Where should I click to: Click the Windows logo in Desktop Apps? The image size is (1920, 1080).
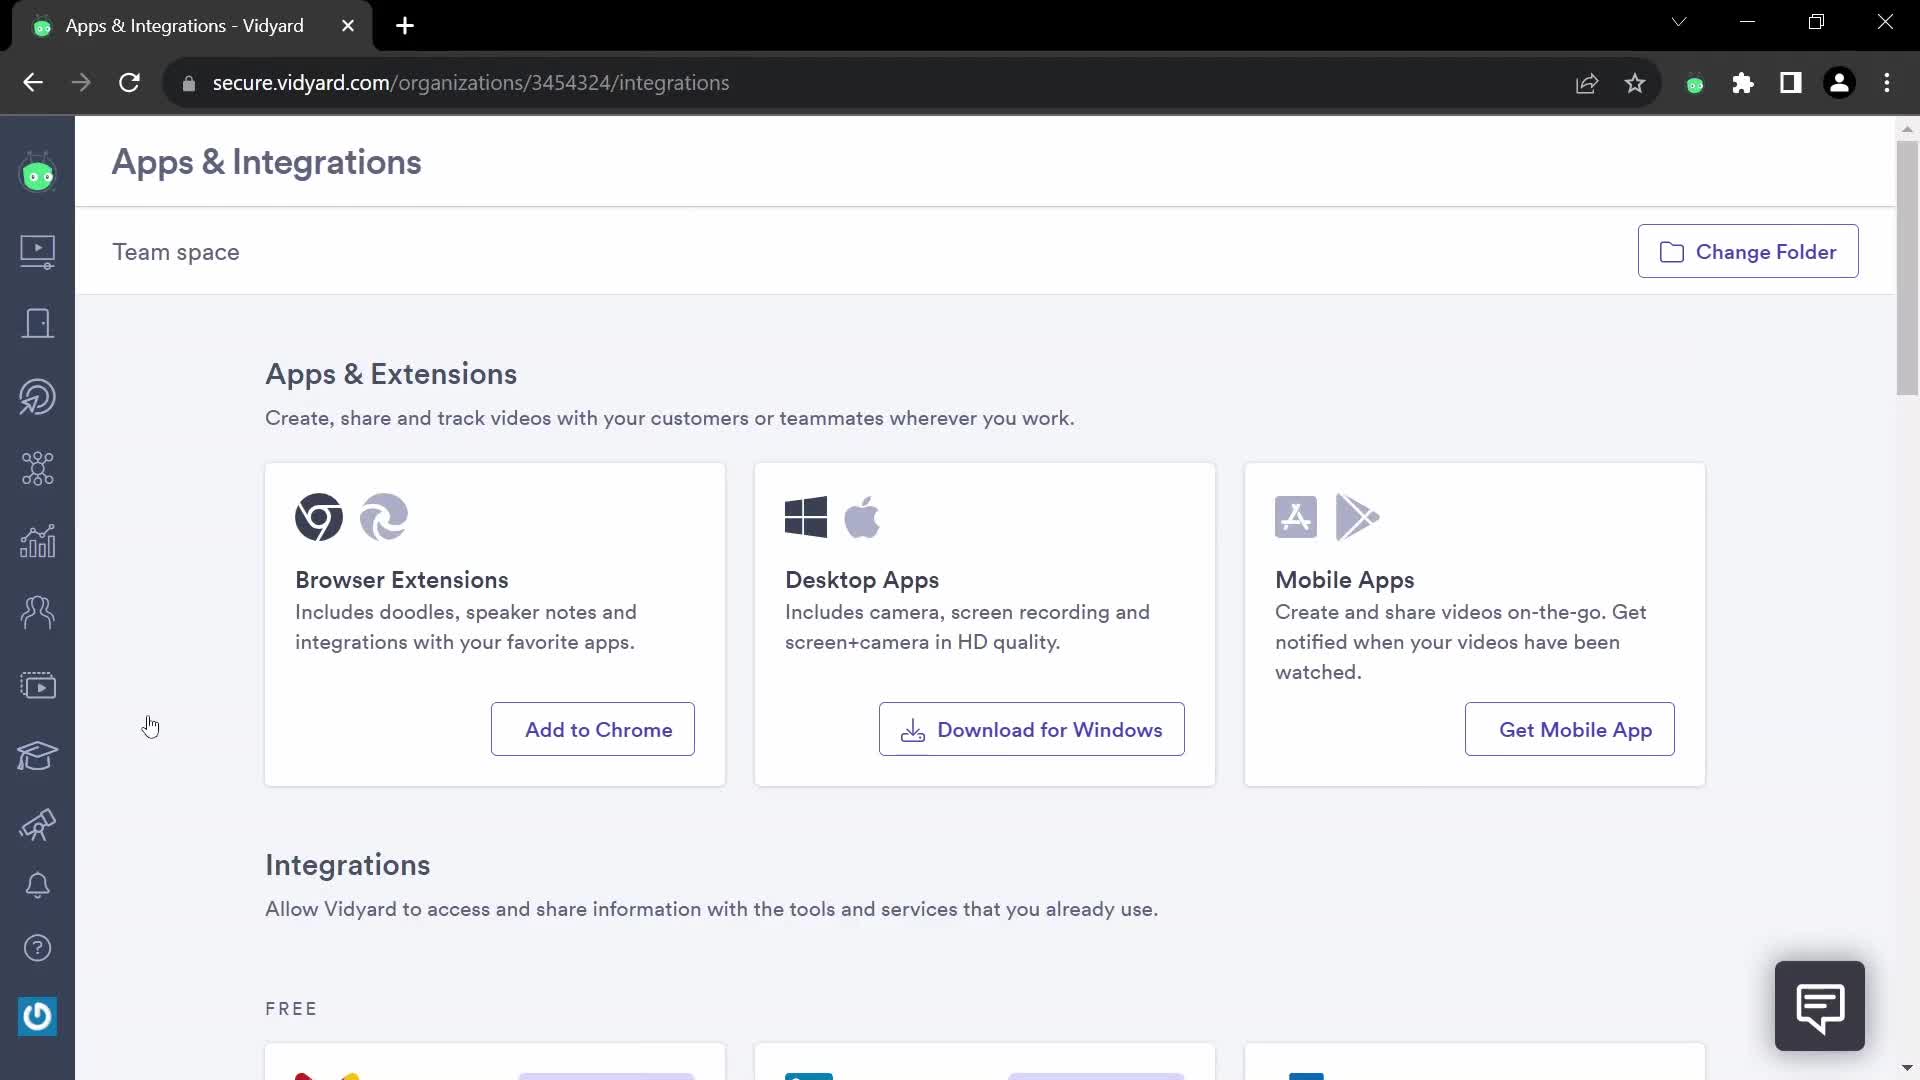tap(806, 517)
